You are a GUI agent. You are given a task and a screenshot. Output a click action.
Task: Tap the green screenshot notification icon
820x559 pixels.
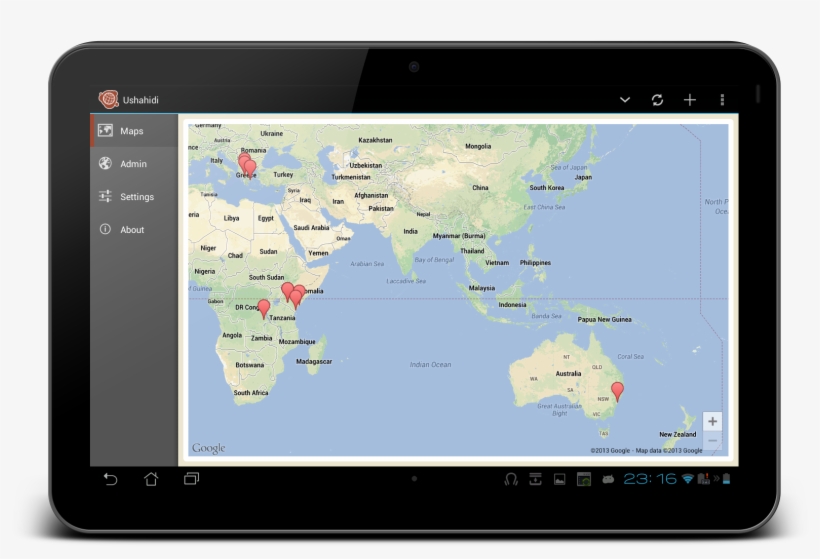pos(584,479)
